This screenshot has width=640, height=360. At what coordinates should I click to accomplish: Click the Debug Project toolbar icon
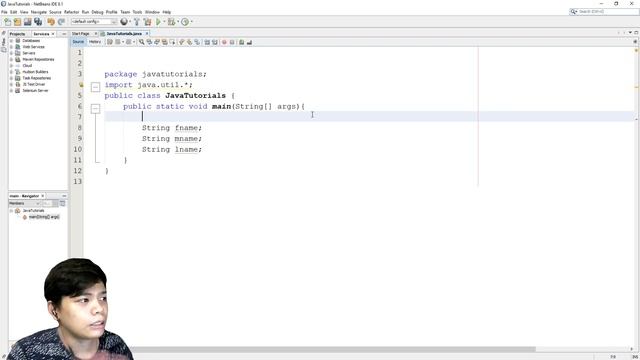[171, 22]
